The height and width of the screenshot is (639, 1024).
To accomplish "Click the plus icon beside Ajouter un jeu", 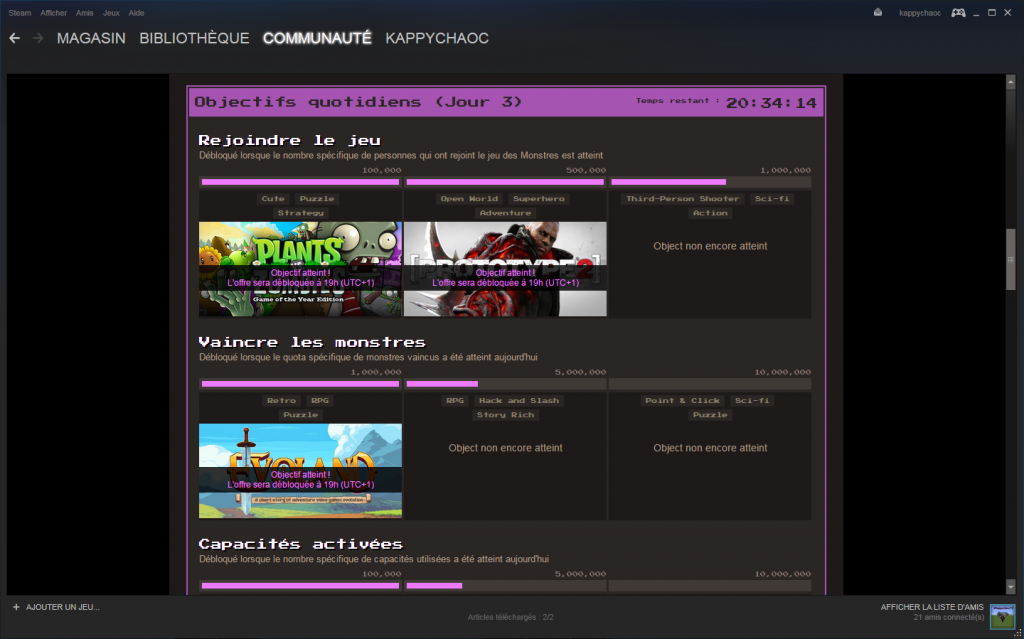I will click(16, 607).
